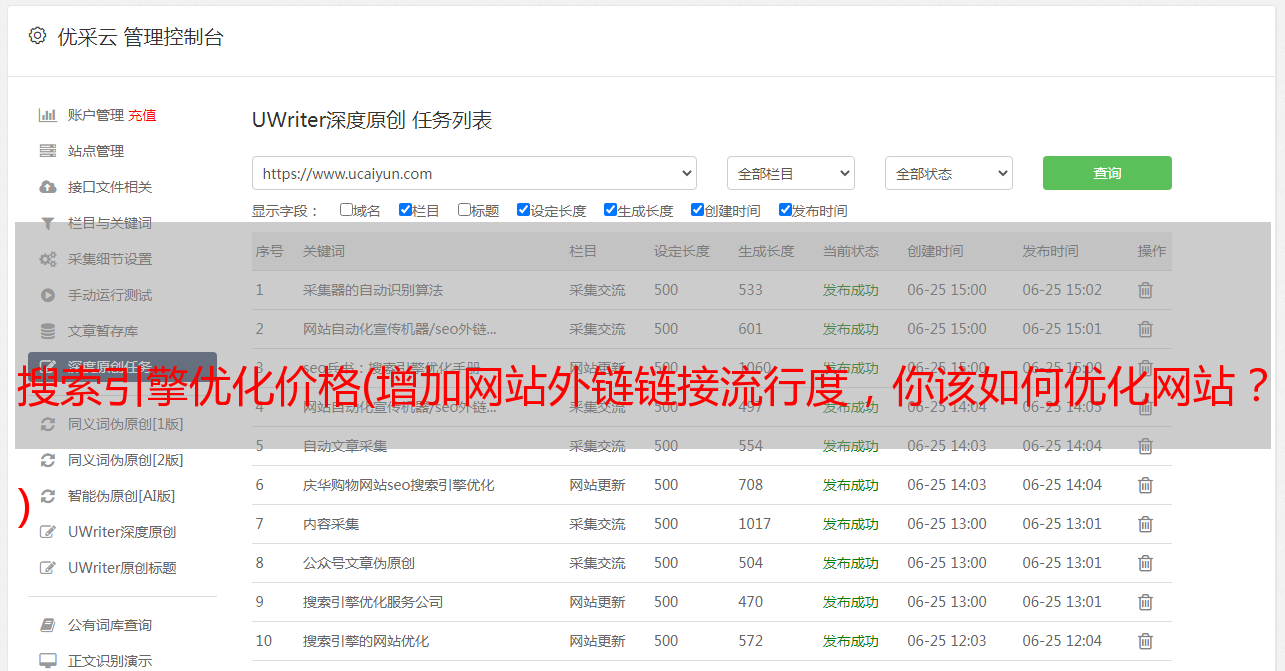Enable the 域名 display field checkbox
The image size is (1285, 671).
(346, 210)
